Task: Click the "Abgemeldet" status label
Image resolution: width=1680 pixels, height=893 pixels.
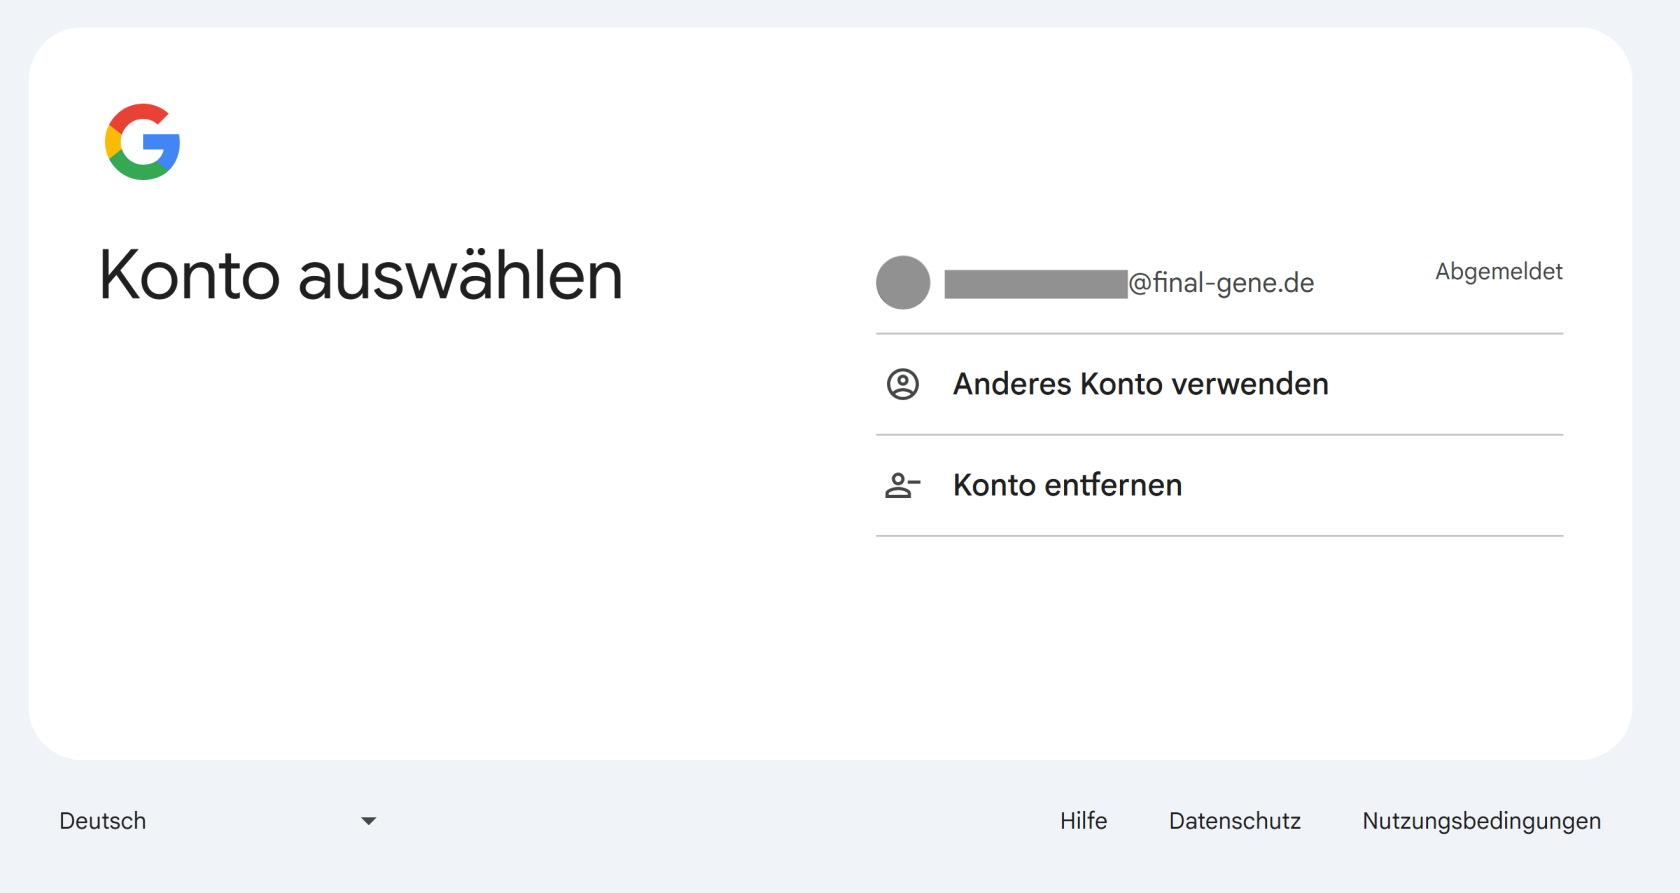Action: [x=1498, y=271]
